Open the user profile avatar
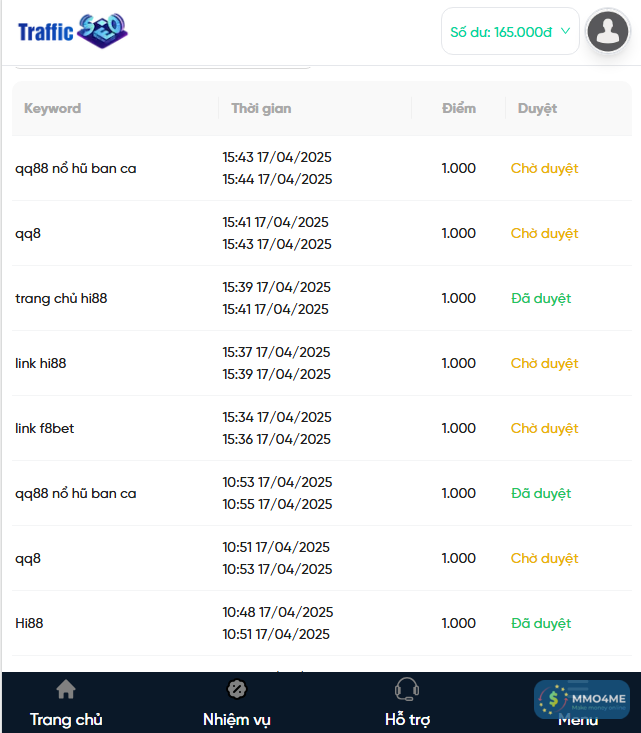The height and width of the screenshot is (733, 641). click(607, 31)
